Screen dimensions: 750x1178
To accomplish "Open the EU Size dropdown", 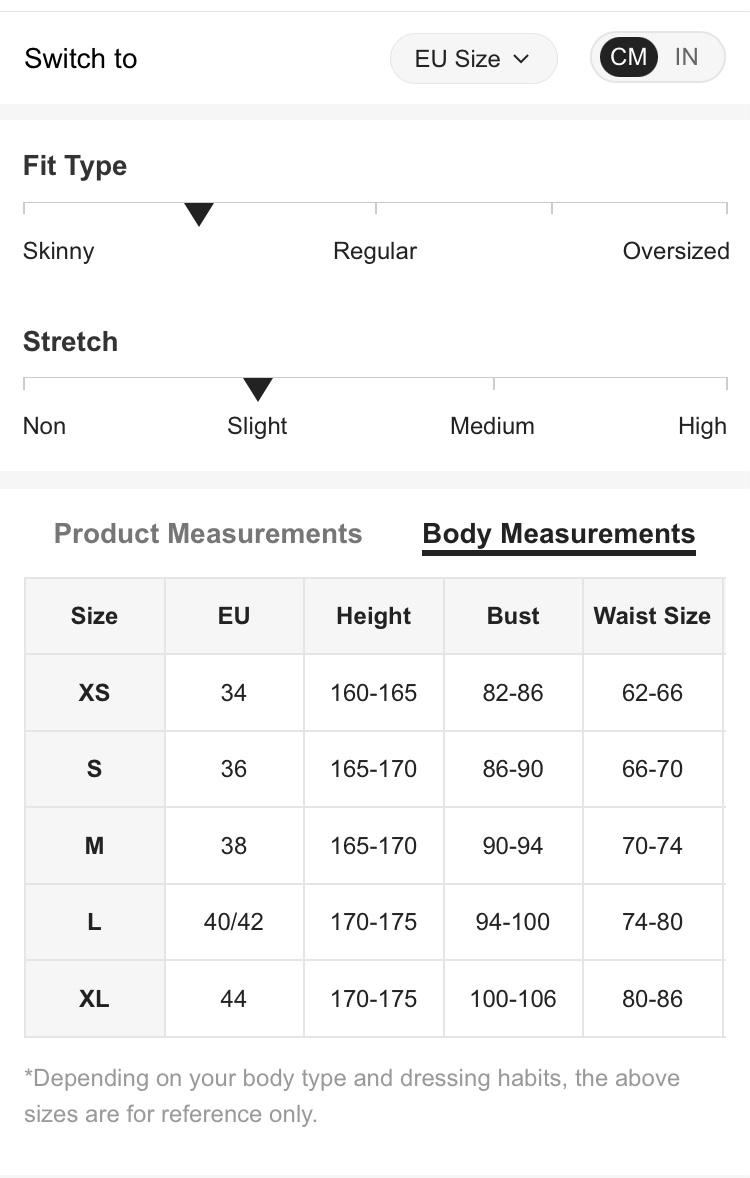I will [x=472, y=59].
